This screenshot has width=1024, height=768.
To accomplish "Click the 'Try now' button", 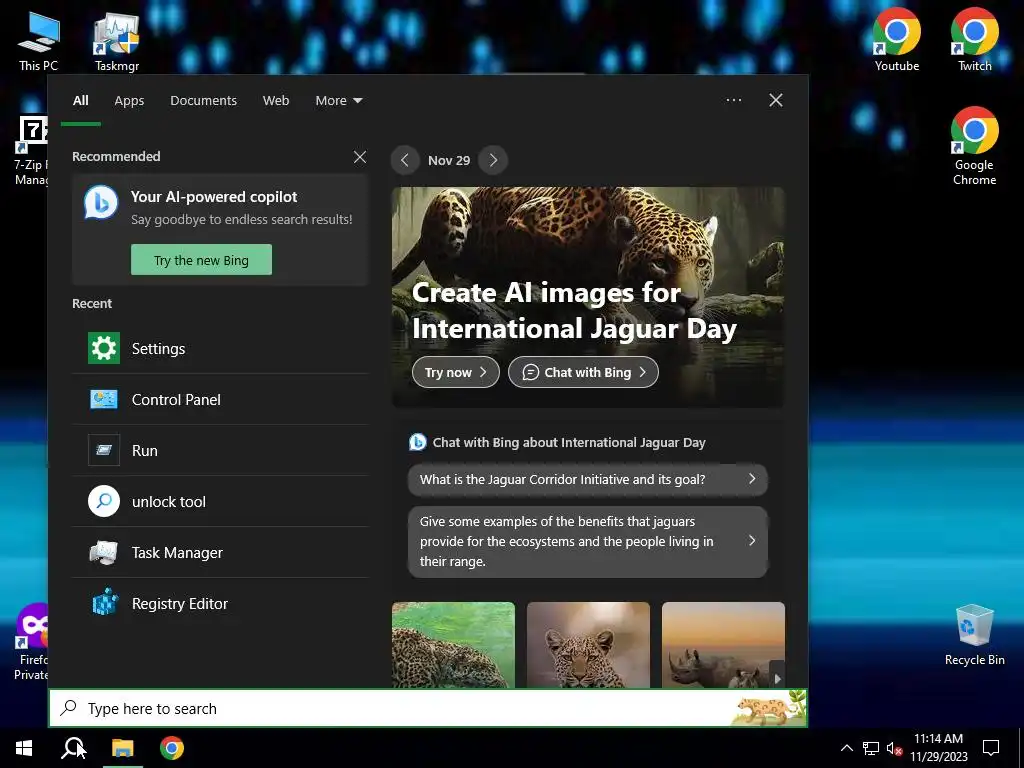I will [456, 372].
